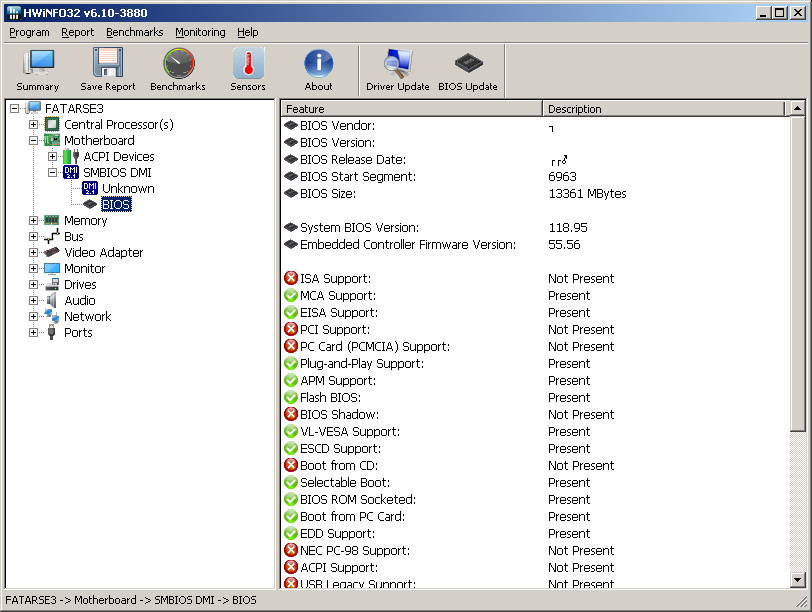Sort by the Description column header
The width and height of the screenshot is (812, 612).
(x=664, y=109)
